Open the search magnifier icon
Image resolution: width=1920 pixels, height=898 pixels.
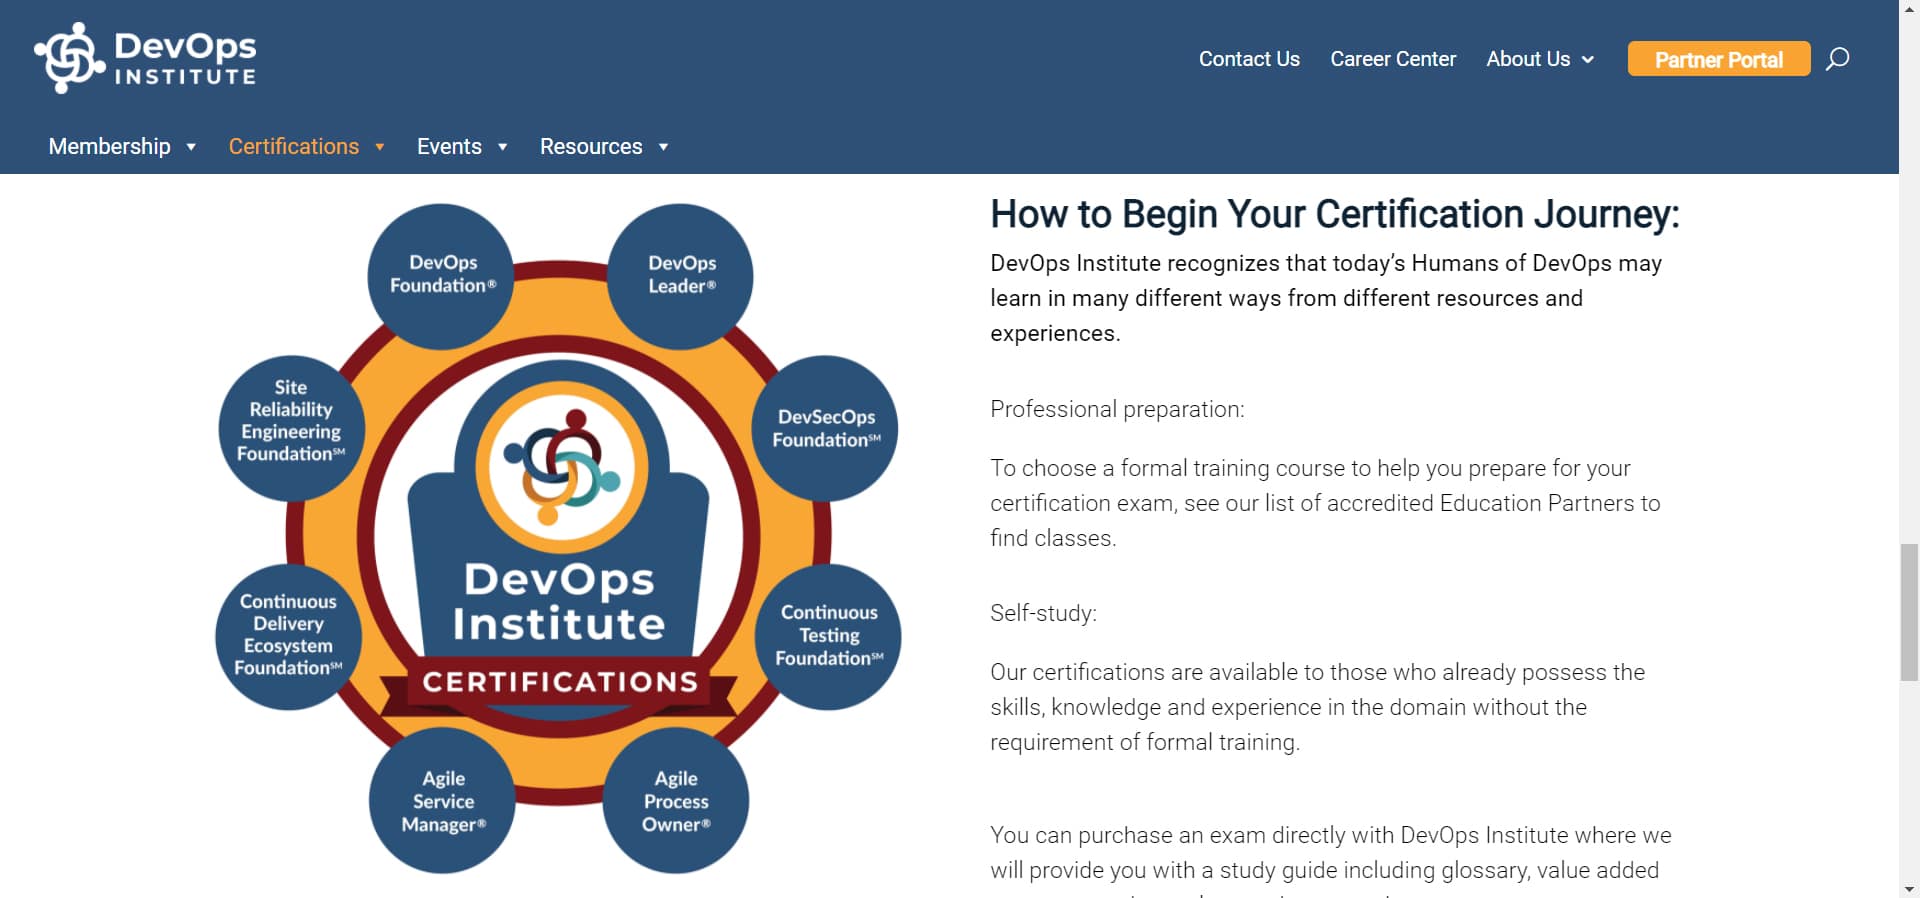pos(1837,59)
